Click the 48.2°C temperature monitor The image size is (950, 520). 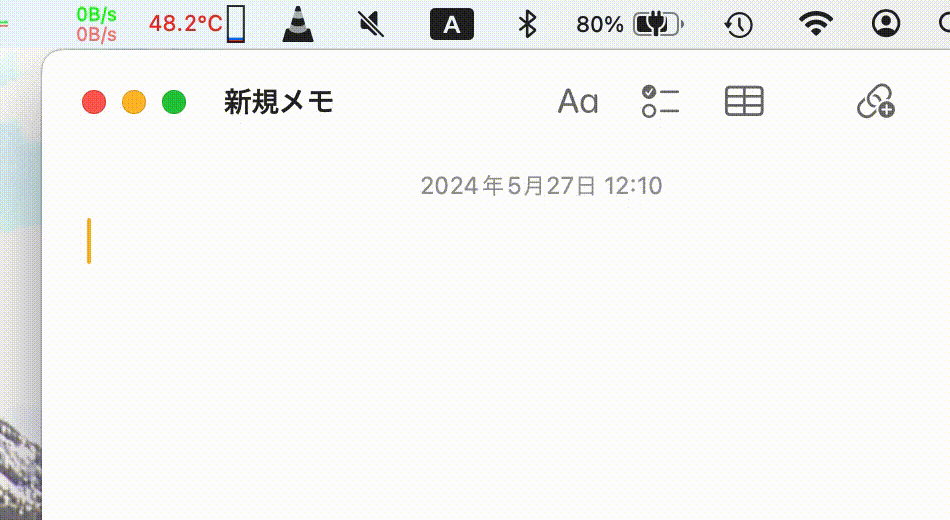click(198, 24)
